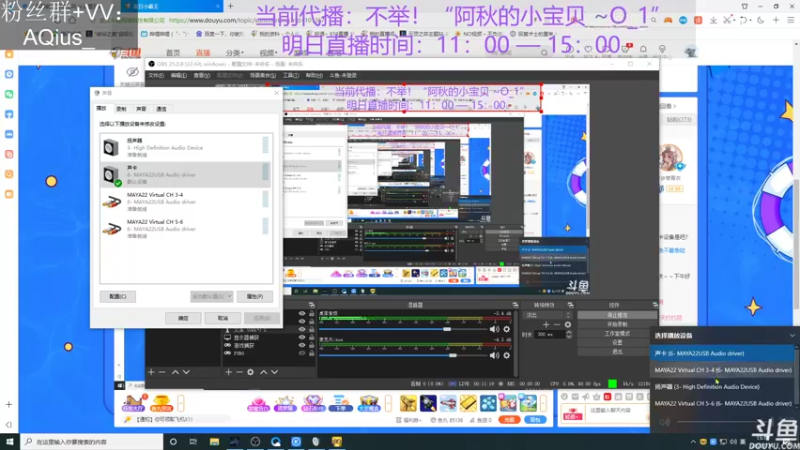Float the 混音器 dock panel icon

pyautogui.click(x=515, y=305)
